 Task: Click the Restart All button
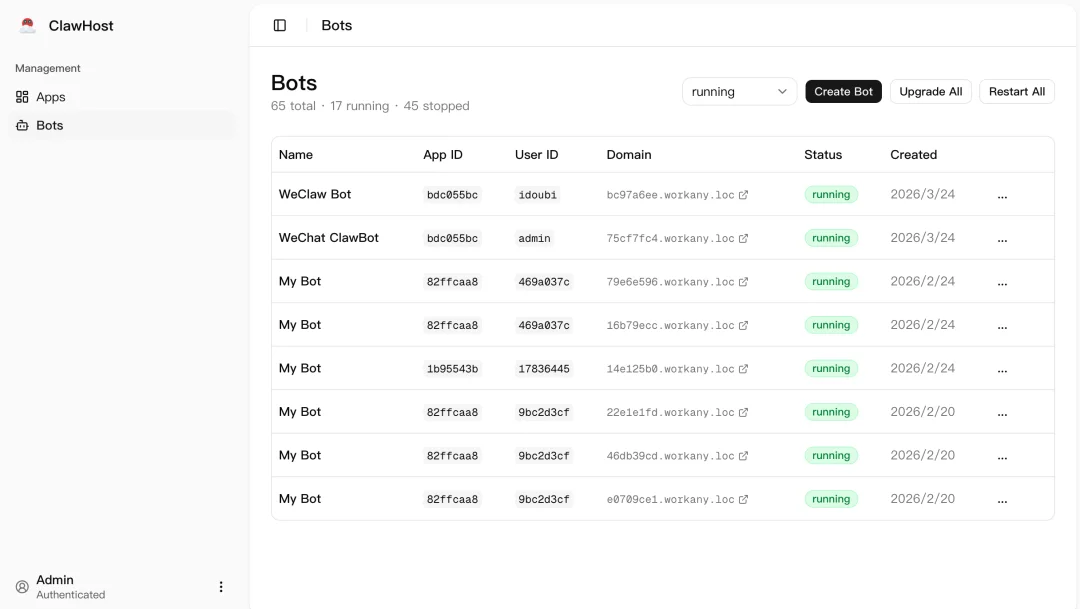(1016, 91)
